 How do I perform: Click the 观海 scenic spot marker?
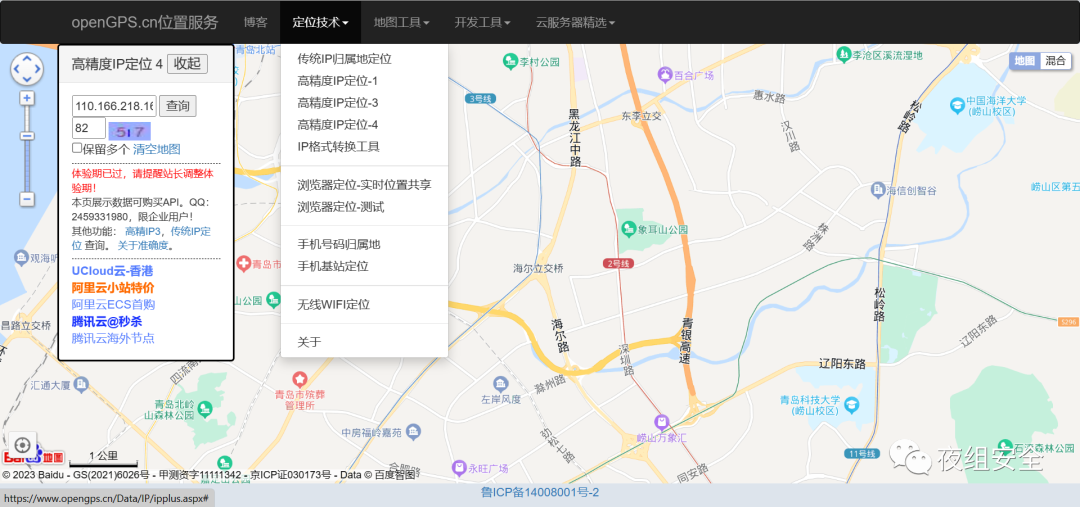point(21,258)
